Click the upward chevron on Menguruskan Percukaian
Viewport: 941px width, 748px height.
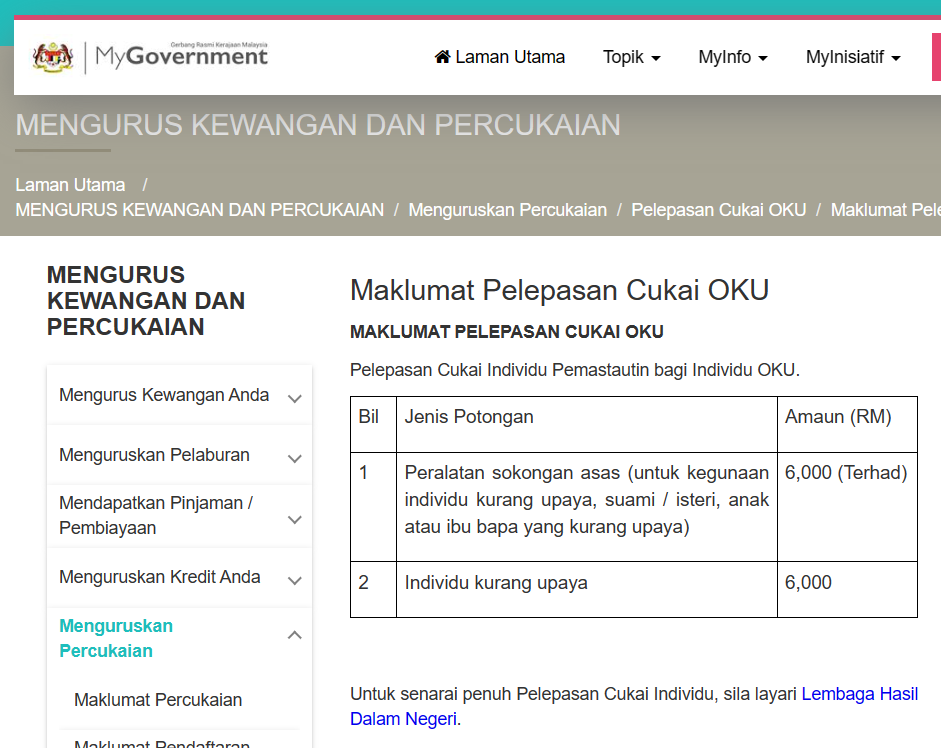click(x=294, y=634)
